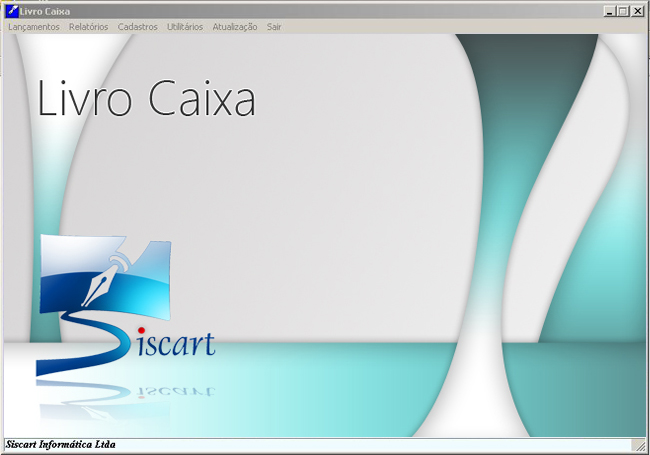650x455 pixels.
Task: Open the Utilitários menu
Action: coord(185,27)
